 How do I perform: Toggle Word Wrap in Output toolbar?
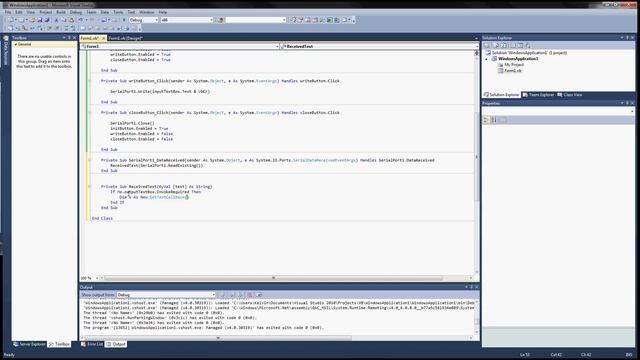(259, 295)
